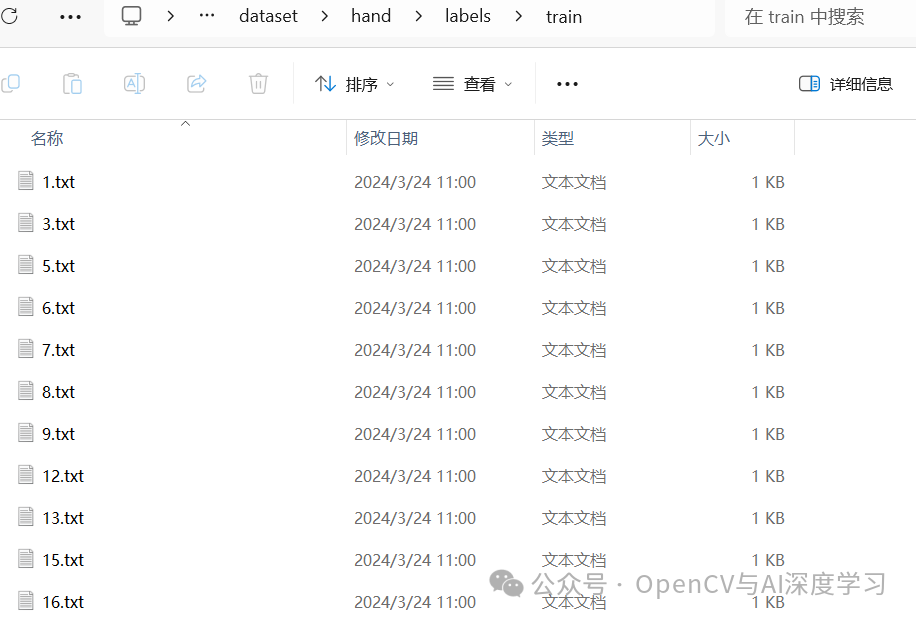Click the share icon in toolbar
The width and height of the screenshot is (916, 621).
pyautogui.click(x=197, y=84)
